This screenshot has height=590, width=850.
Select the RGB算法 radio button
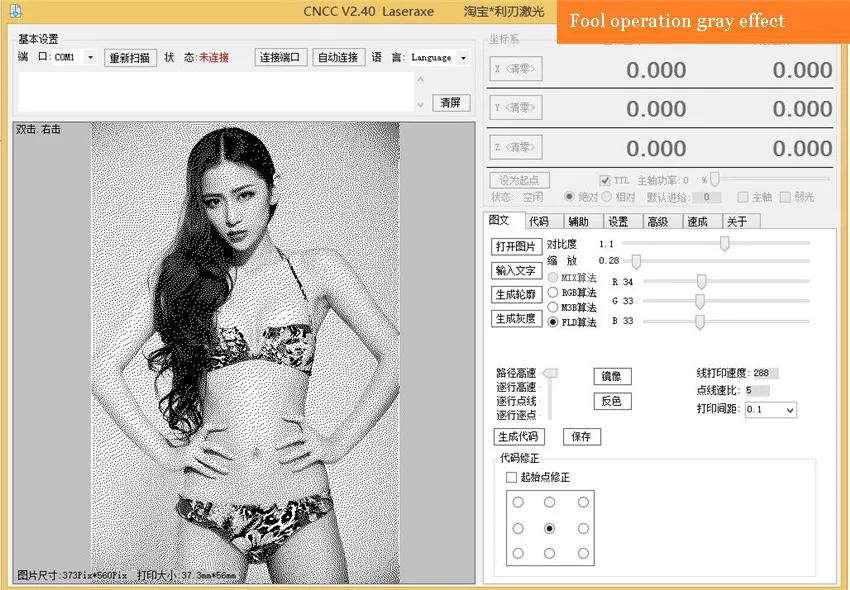click(552, 292)
